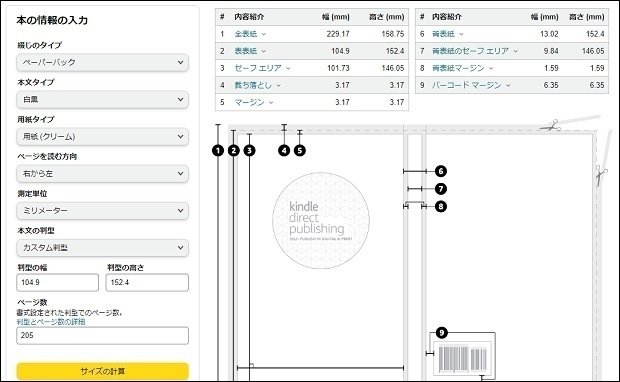Viewport: 620px width, 382px height.
Task: Expand the マージン row in the table
Action: pos(254,102)
